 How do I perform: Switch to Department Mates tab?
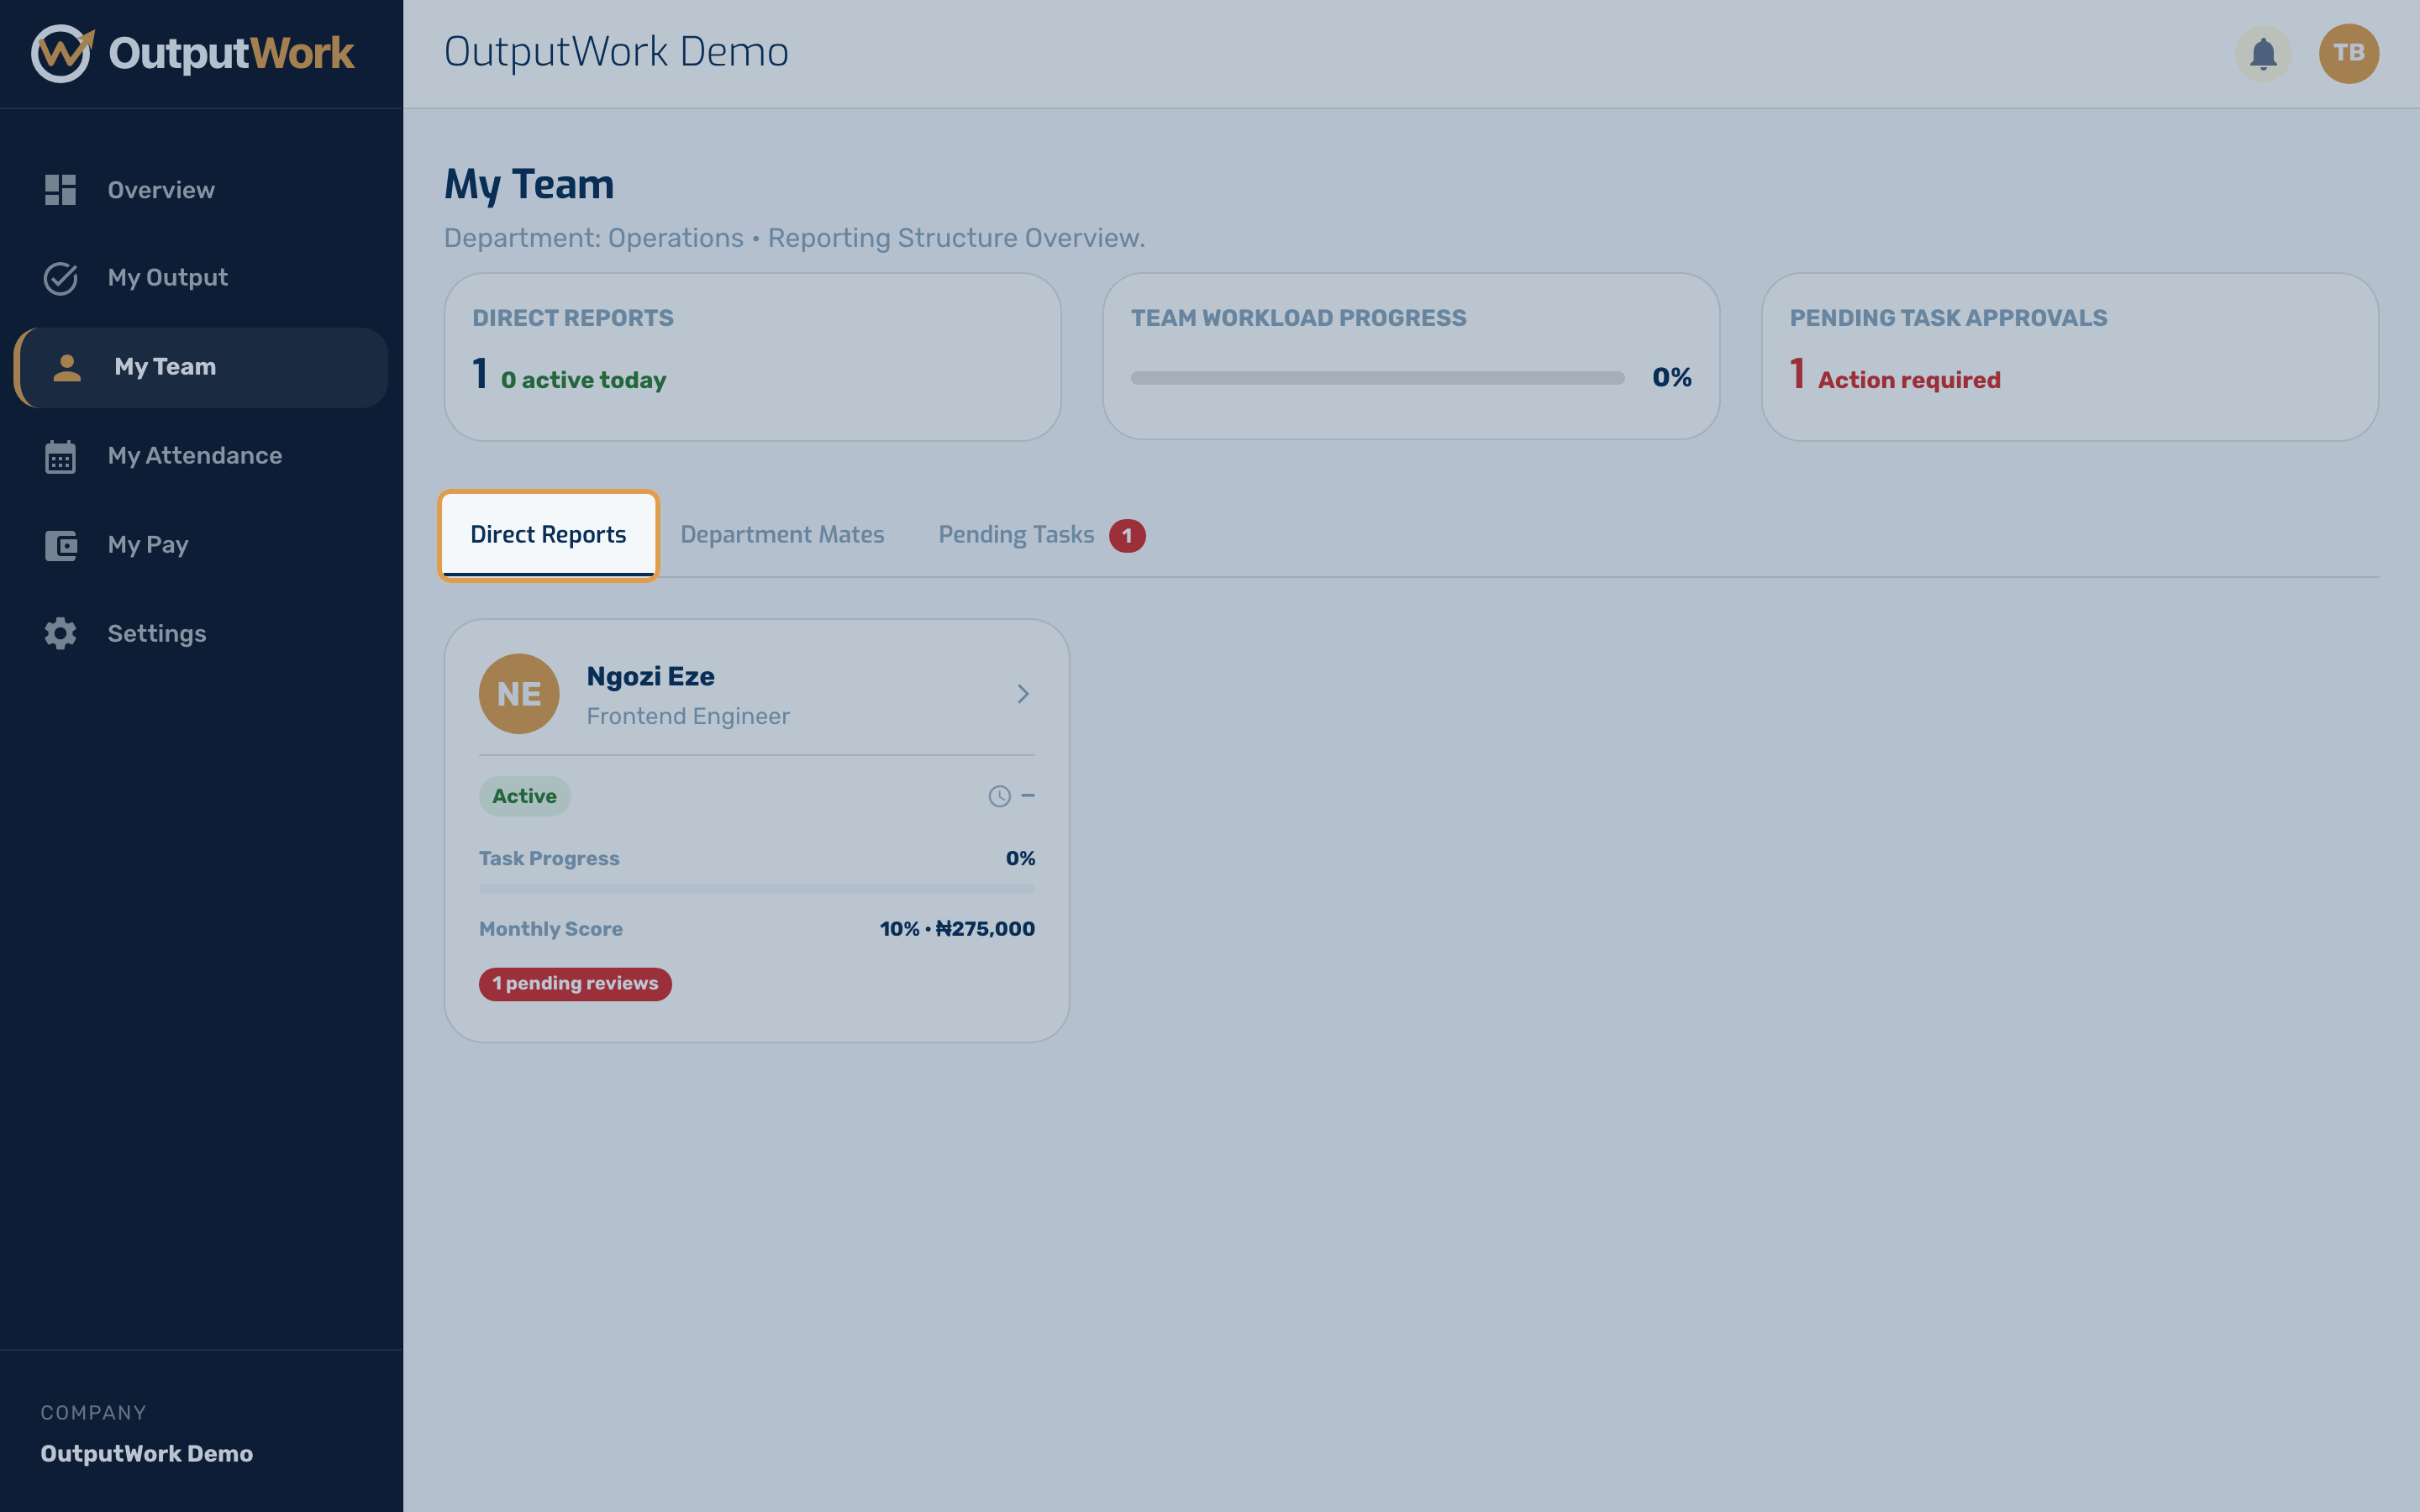coord(782,535)
